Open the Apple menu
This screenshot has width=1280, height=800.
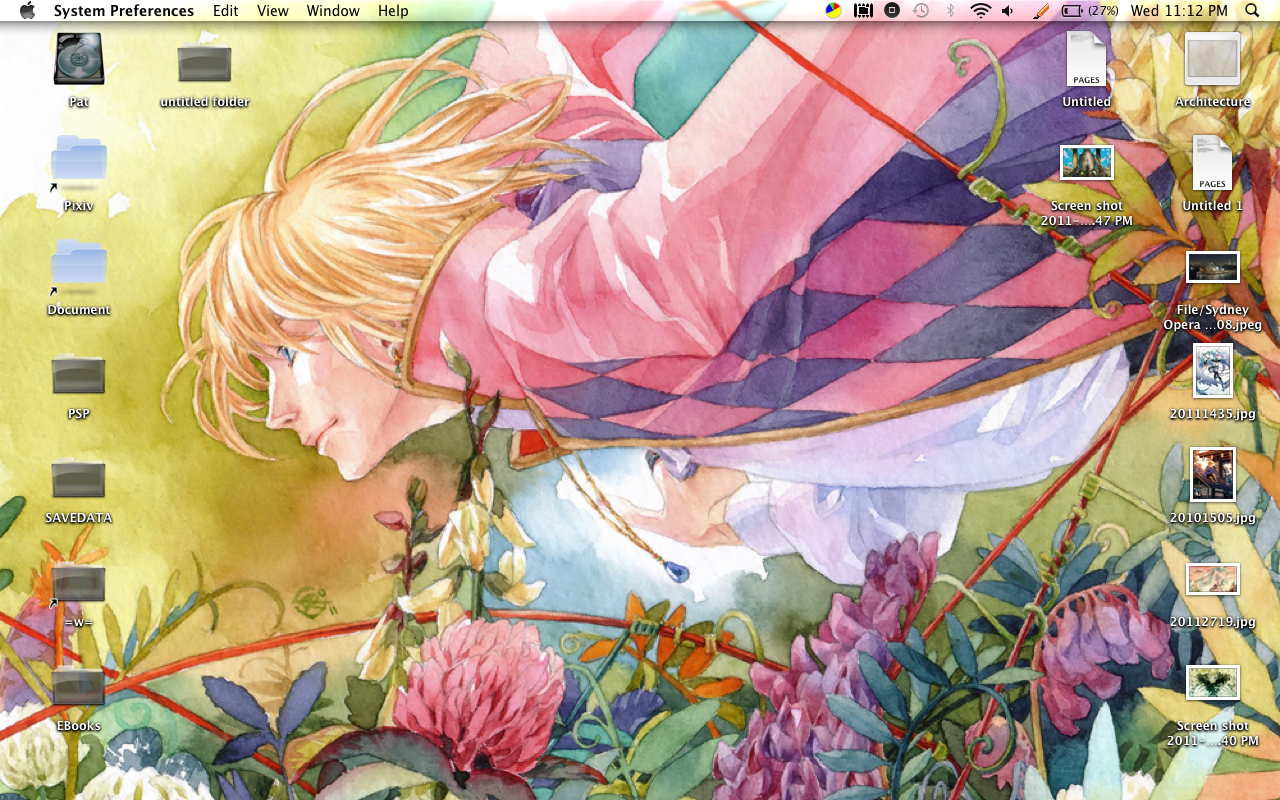[x=27, y=11]
